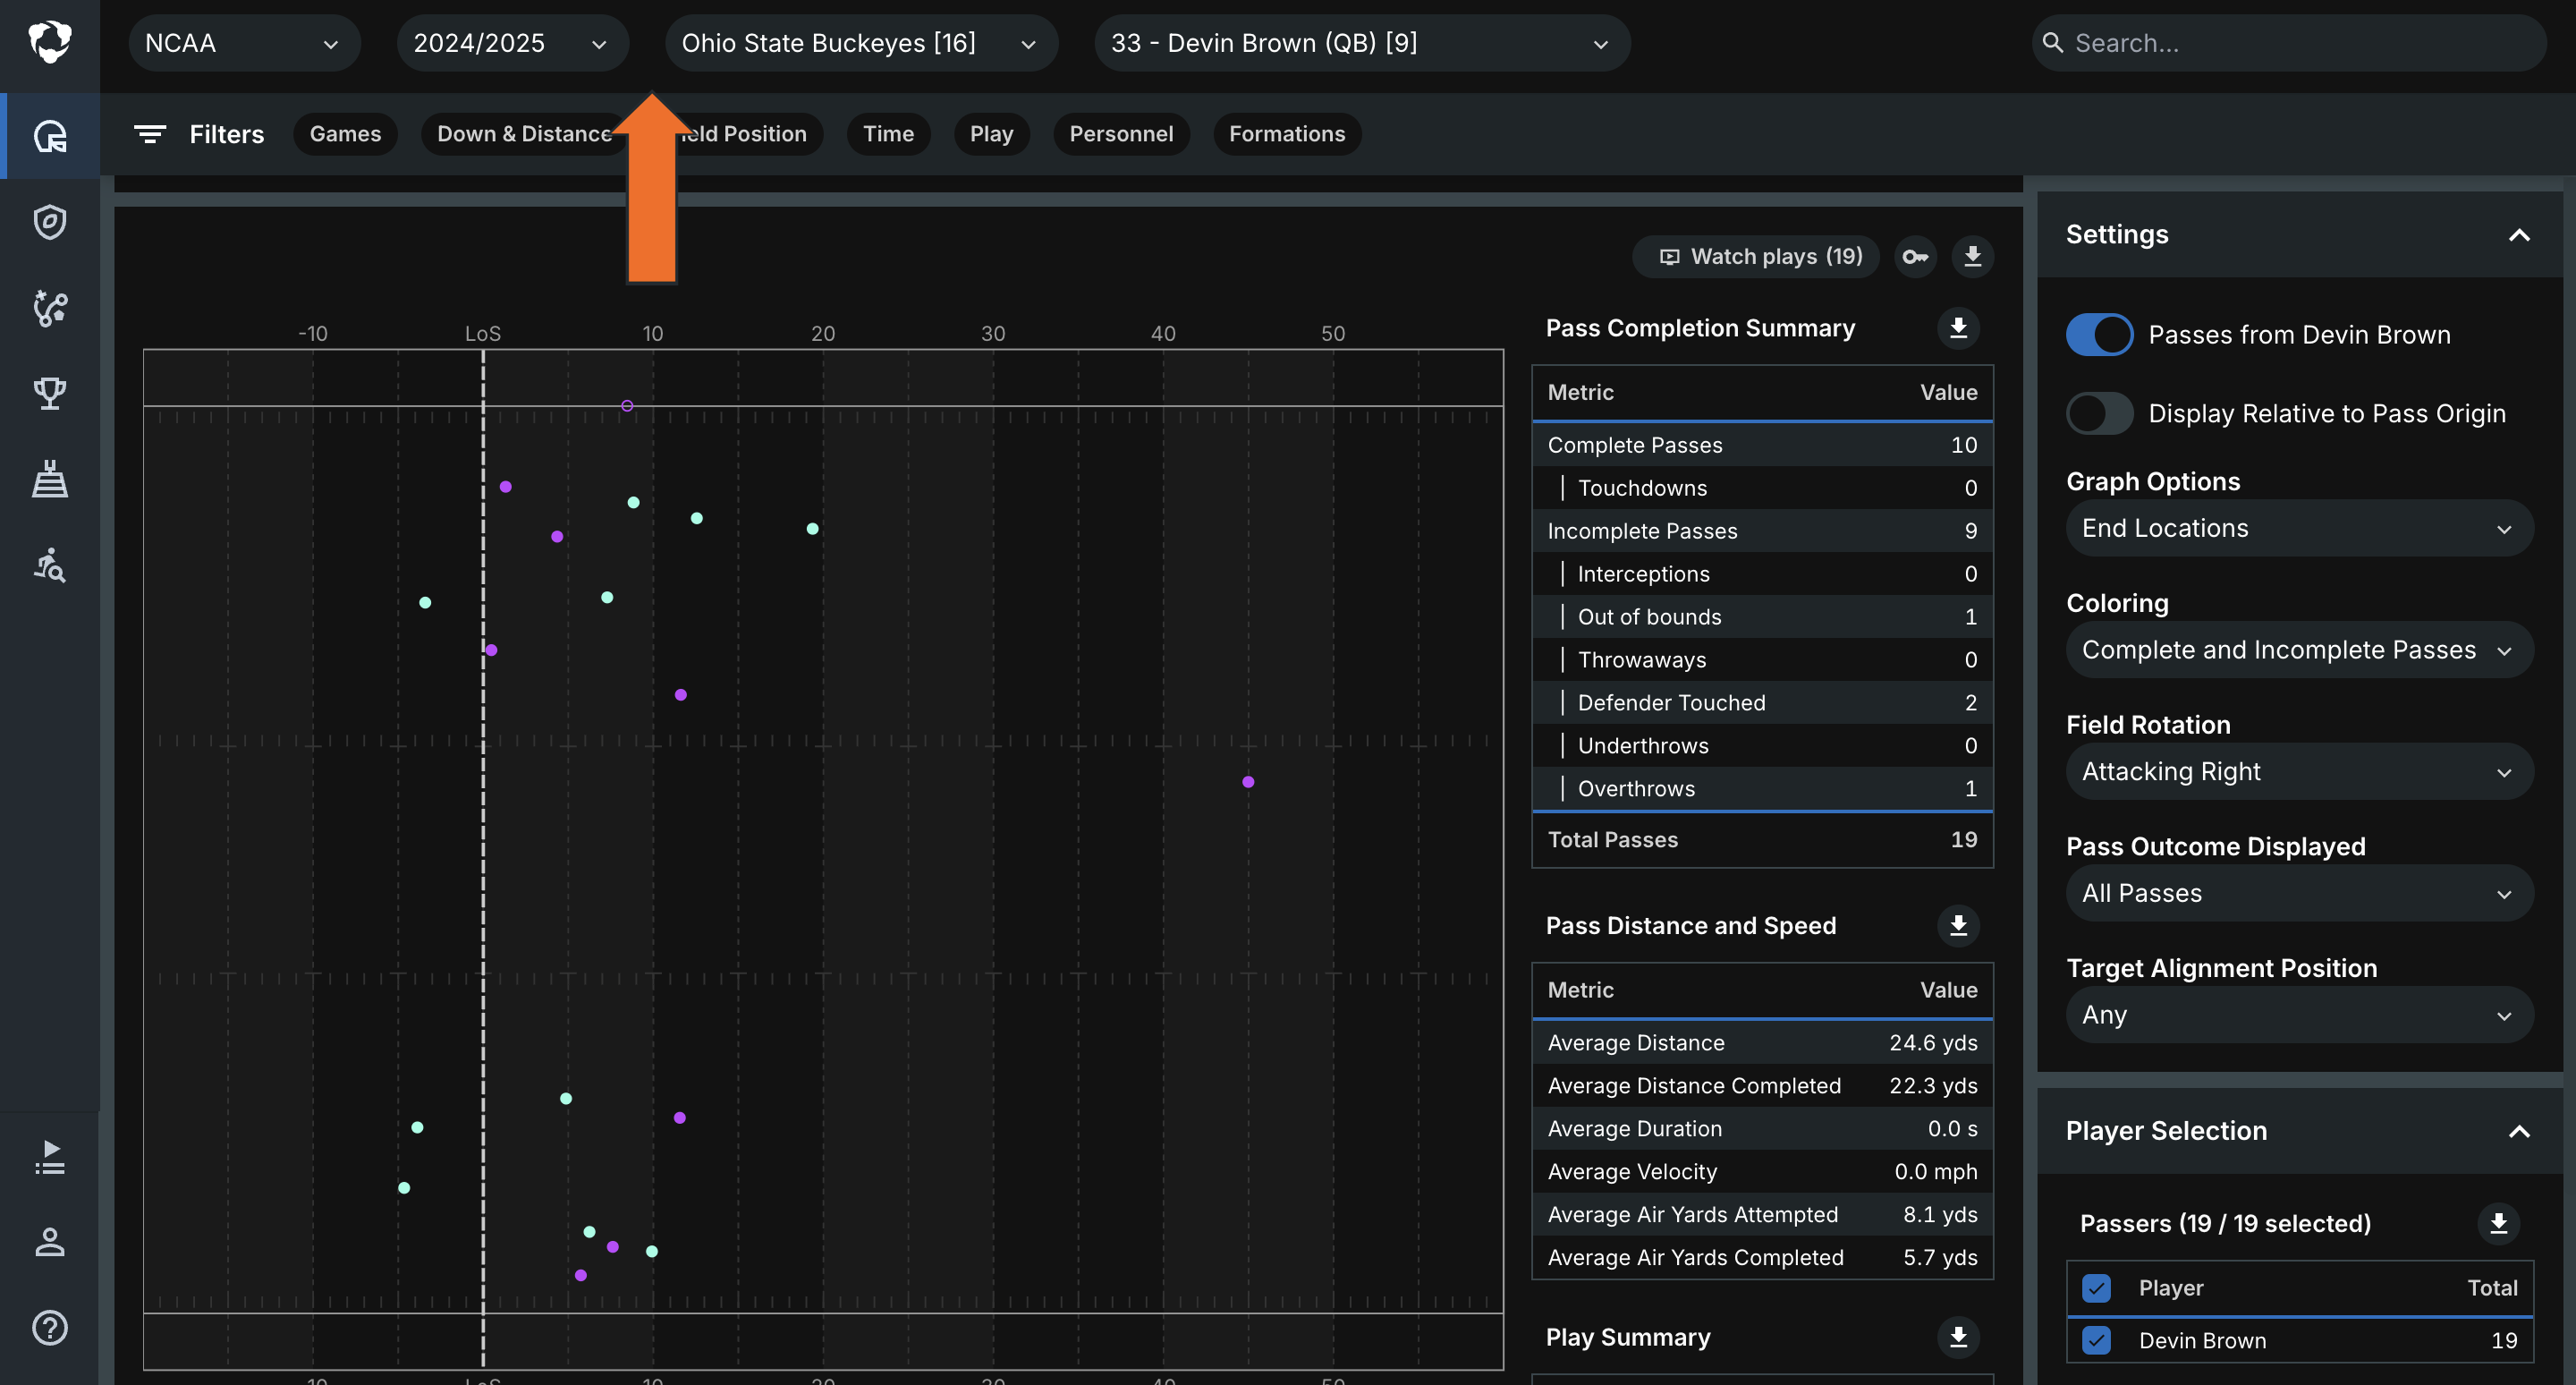
Task: Open the help question mark icon
Action: [50, 1328]
